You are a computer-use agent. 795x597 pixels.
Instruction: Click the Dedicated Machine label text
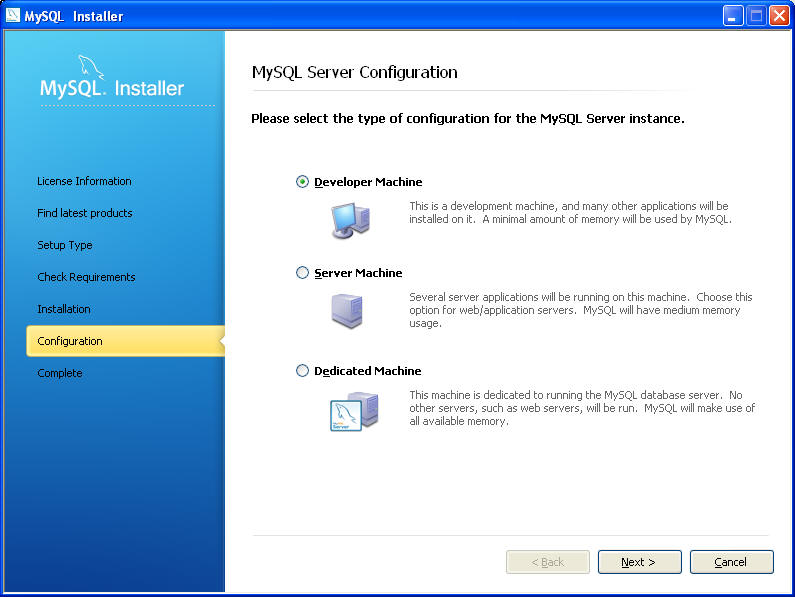point(368,371)
